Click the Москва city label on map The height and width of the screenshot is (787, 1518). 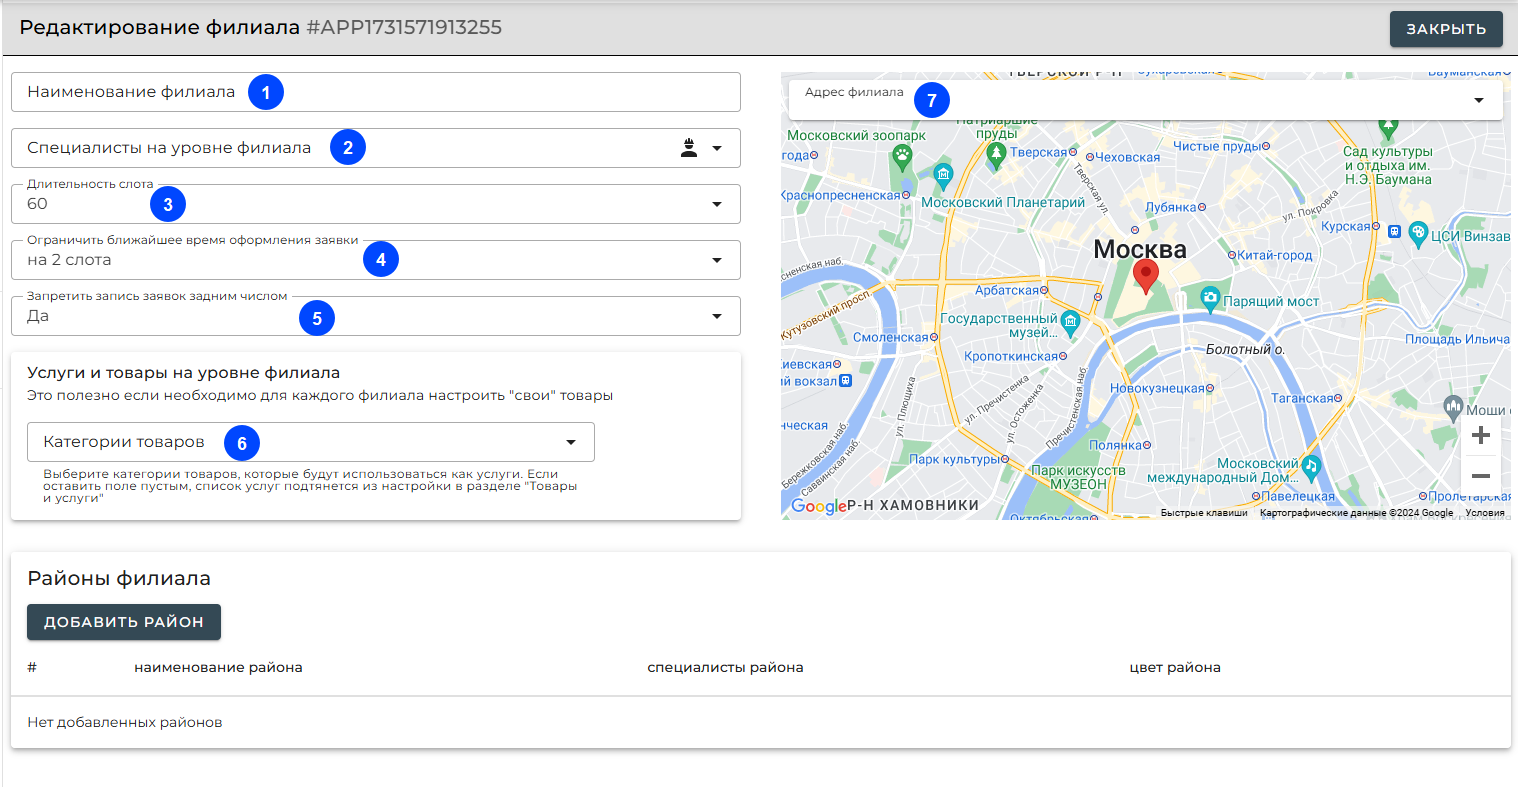[1140, 249]
